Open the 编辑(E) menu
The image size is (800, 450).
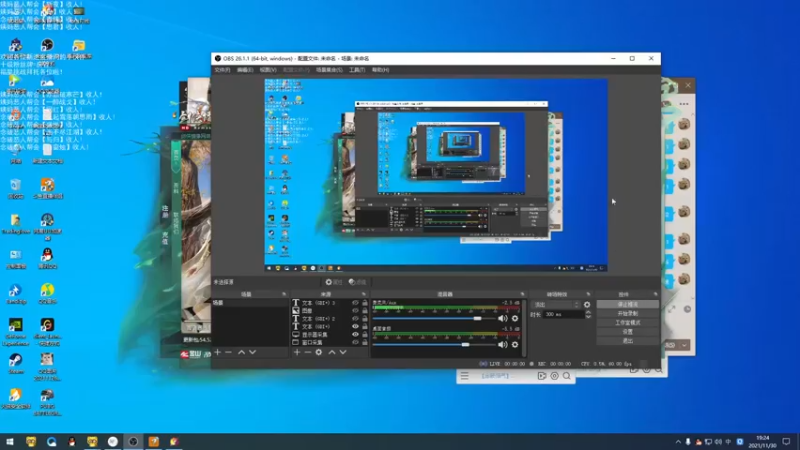click(245, 70)
